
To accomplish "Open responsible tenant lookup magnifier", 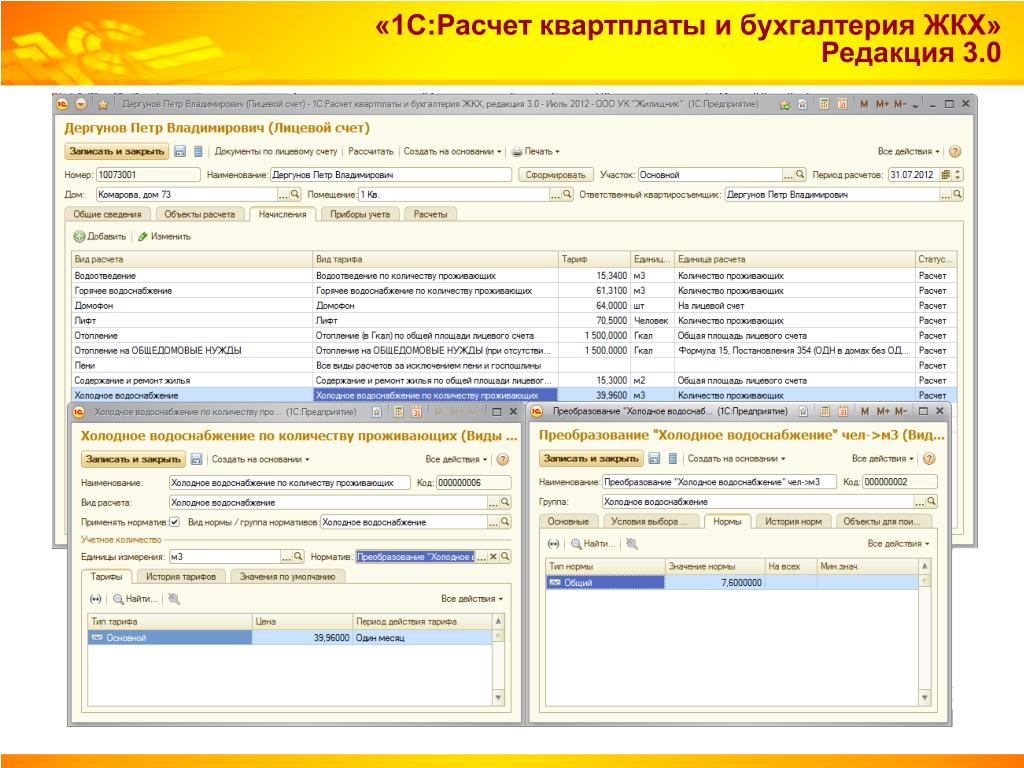I will [x=957, y=195].
